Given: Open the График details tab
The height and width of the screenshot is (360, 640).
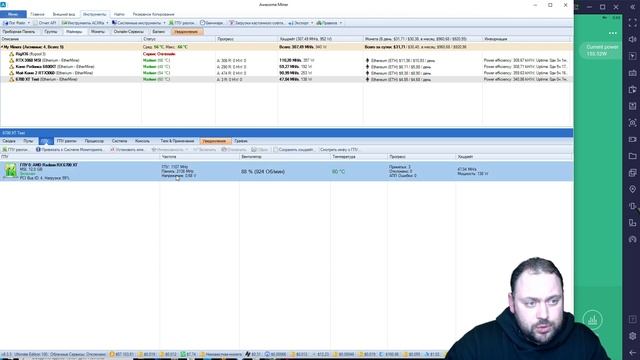Looking at the screenshot, I should 241,141.
